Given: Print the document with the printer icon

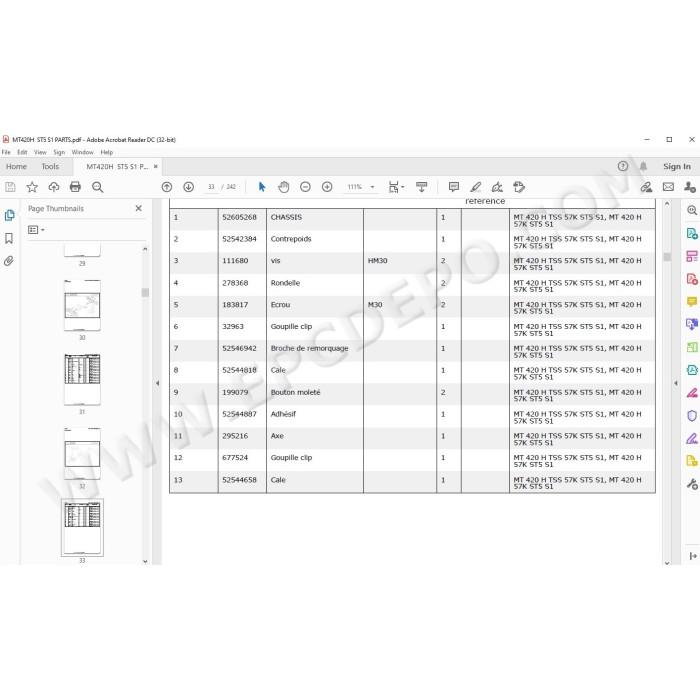Looking at the screenshot, I should (75, 187).
